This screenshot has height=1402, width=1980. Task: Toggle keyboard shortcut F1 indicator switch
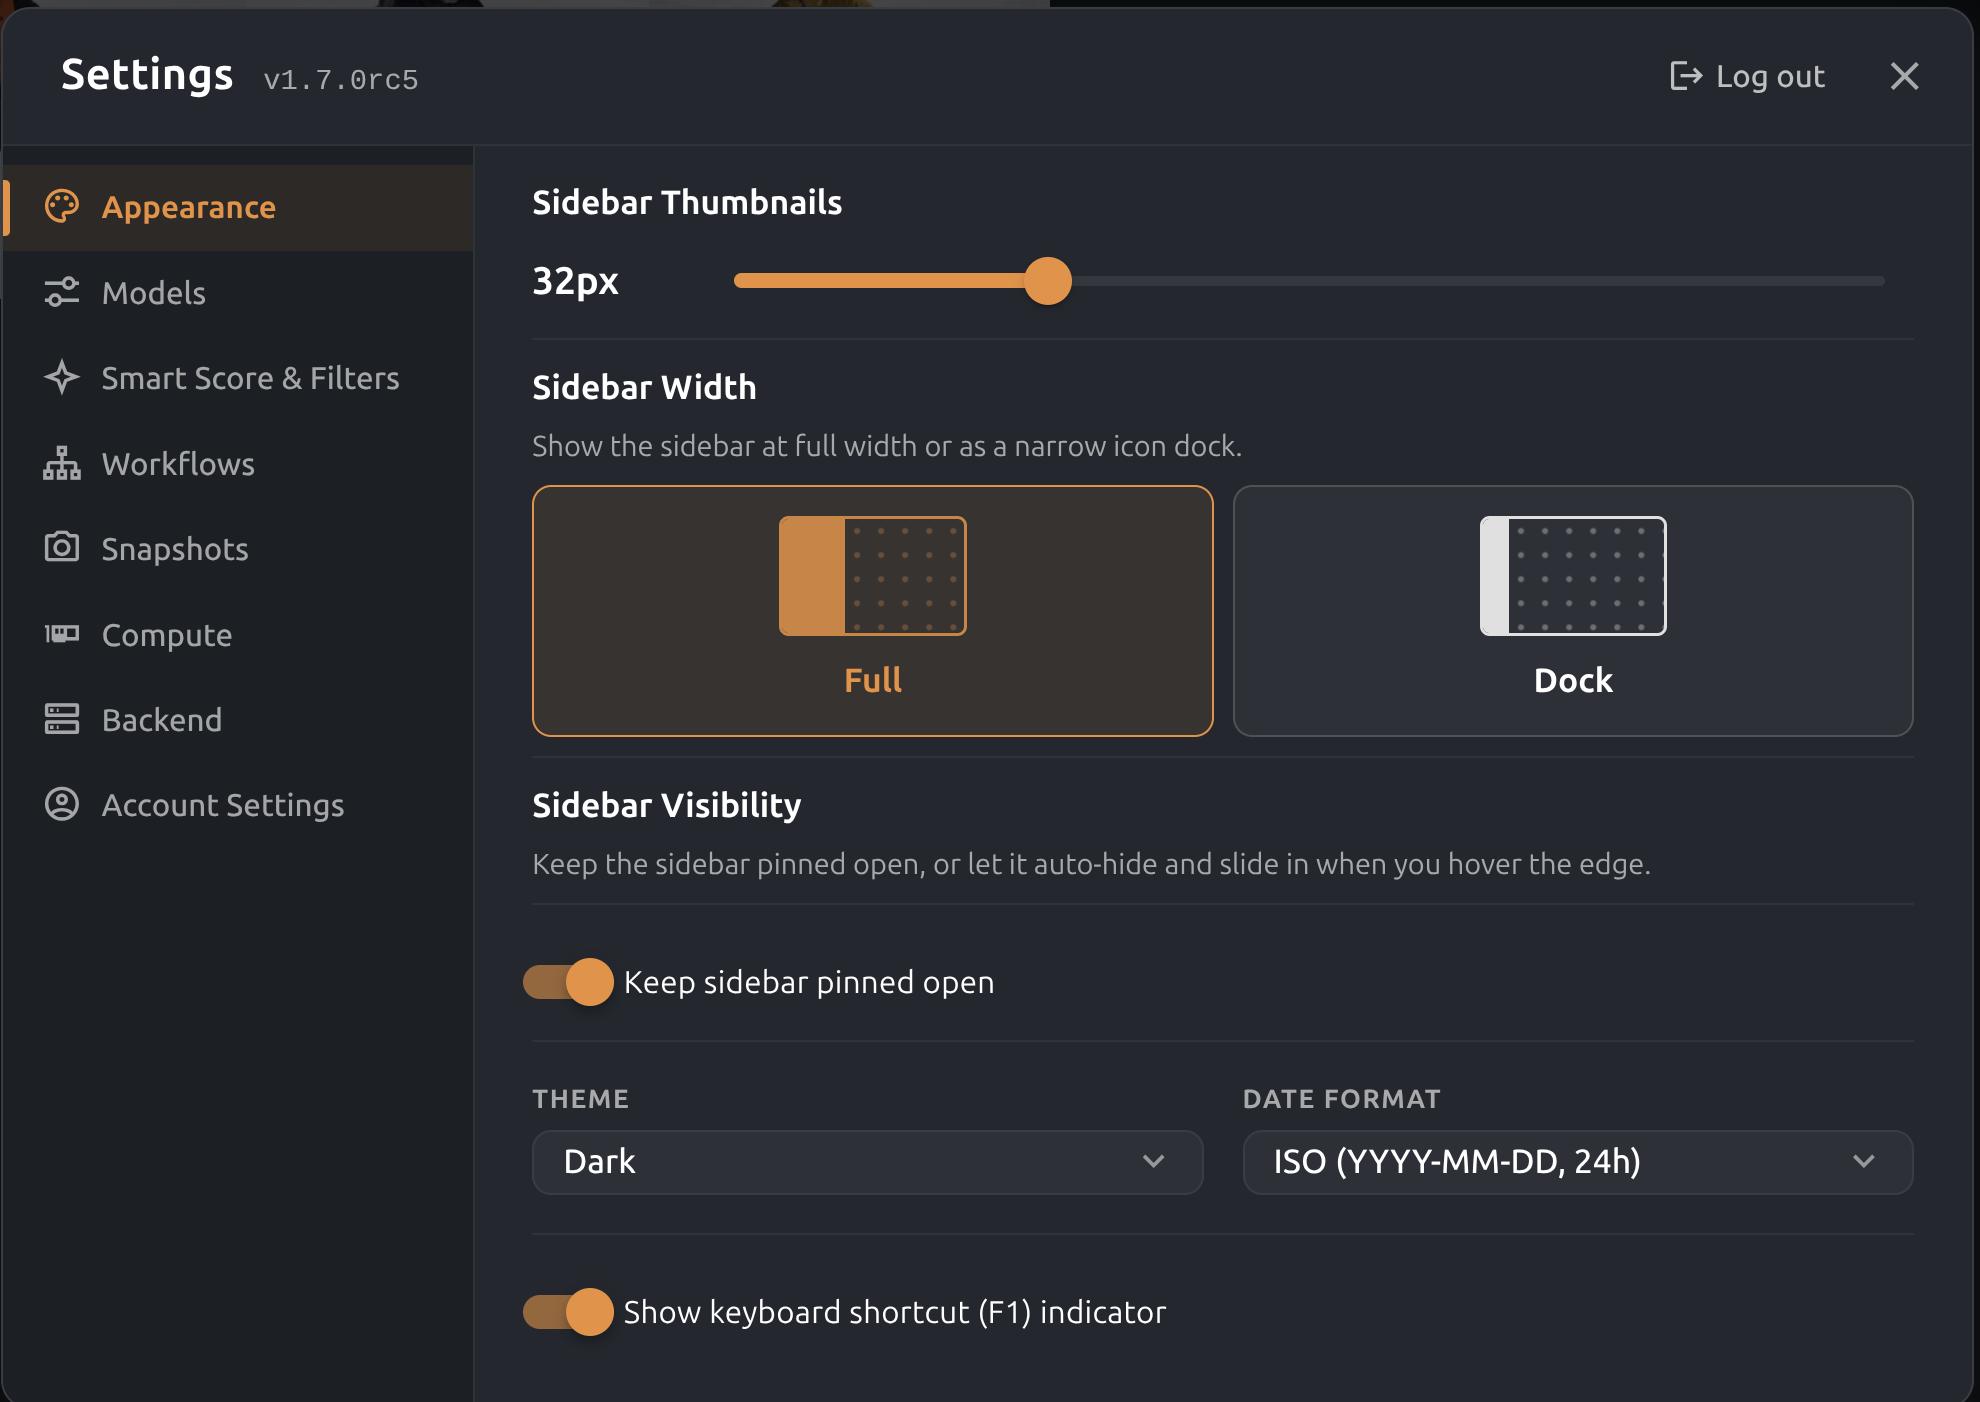[x=568, y=1312]
